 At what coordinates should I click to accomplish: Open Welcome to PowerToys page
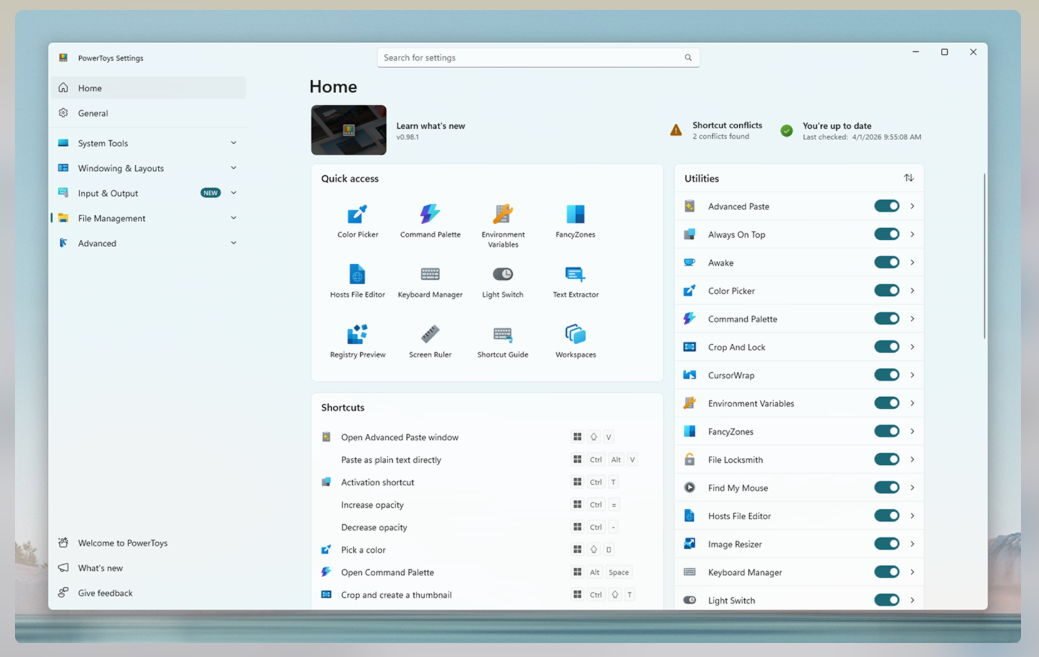coord(148,542)
